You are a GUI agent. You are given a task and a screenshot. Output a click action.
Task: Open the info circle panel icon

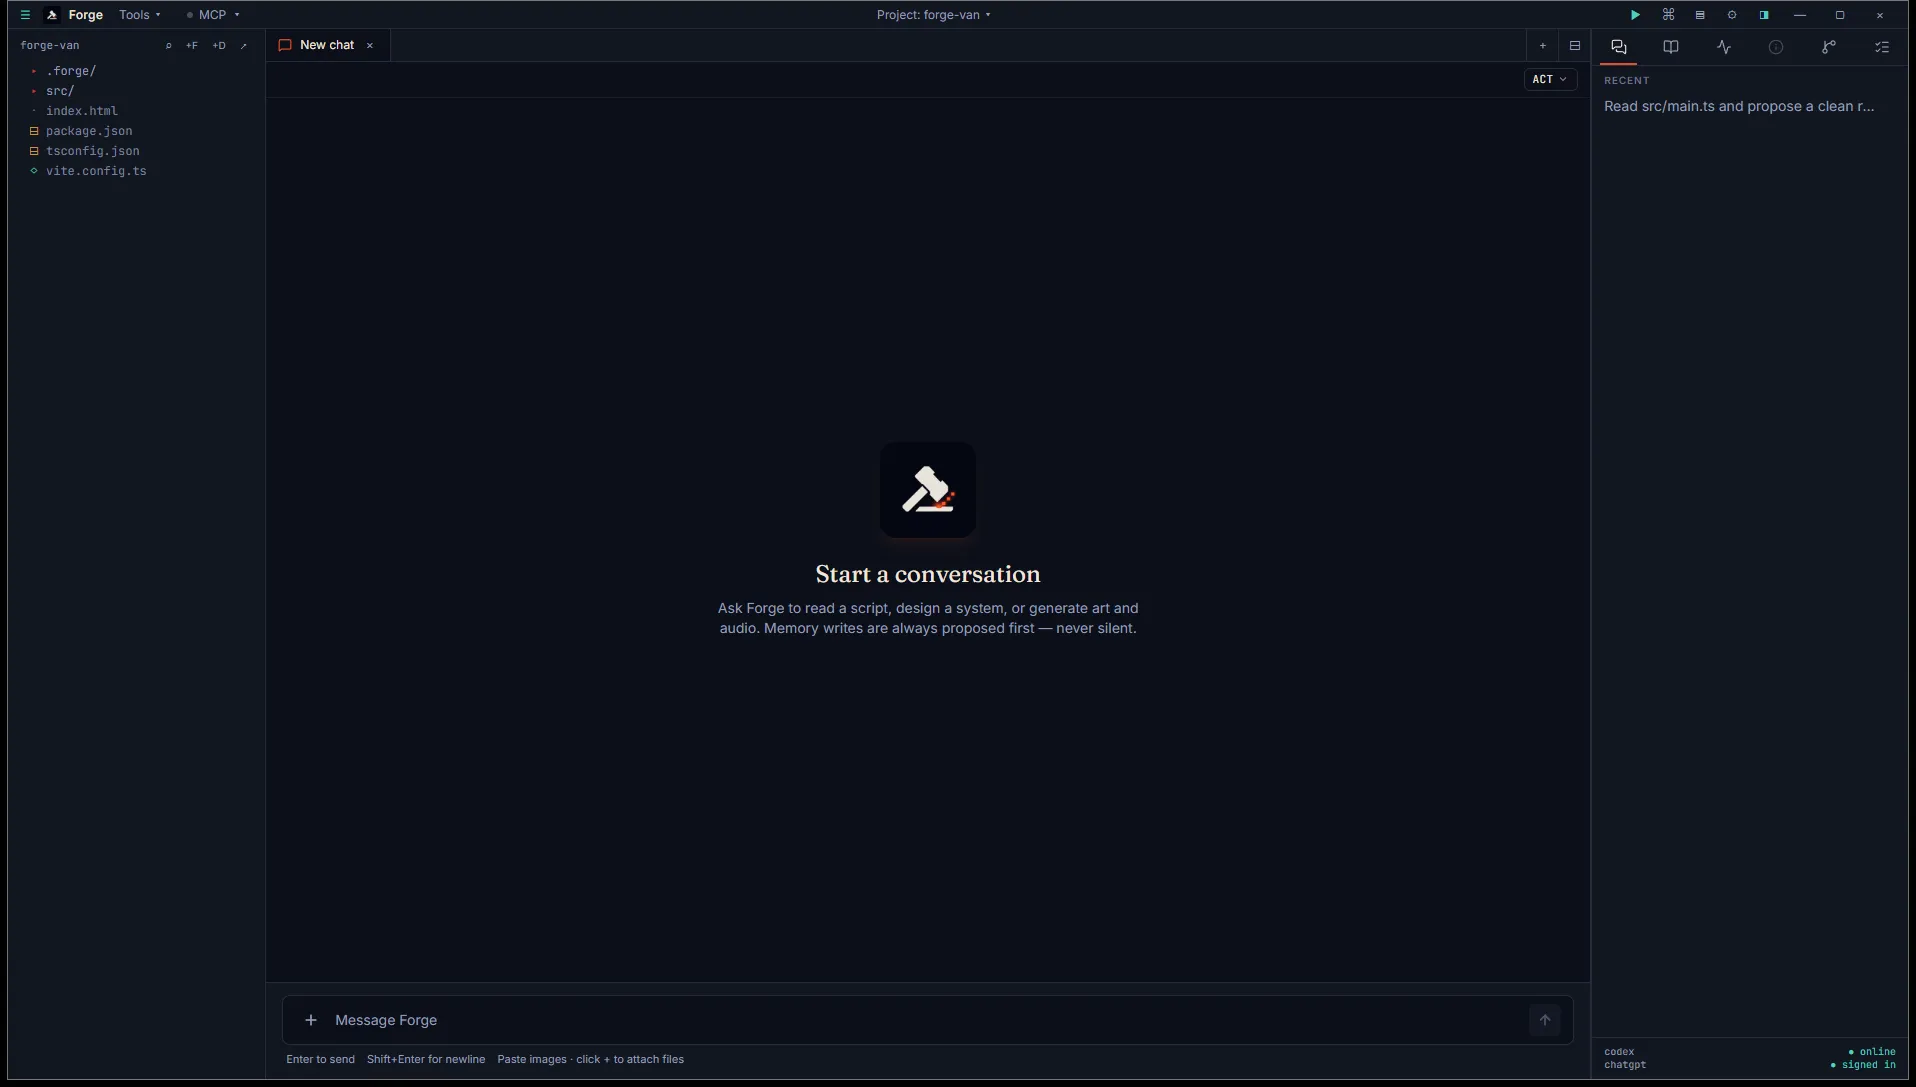coord(1776,47)
